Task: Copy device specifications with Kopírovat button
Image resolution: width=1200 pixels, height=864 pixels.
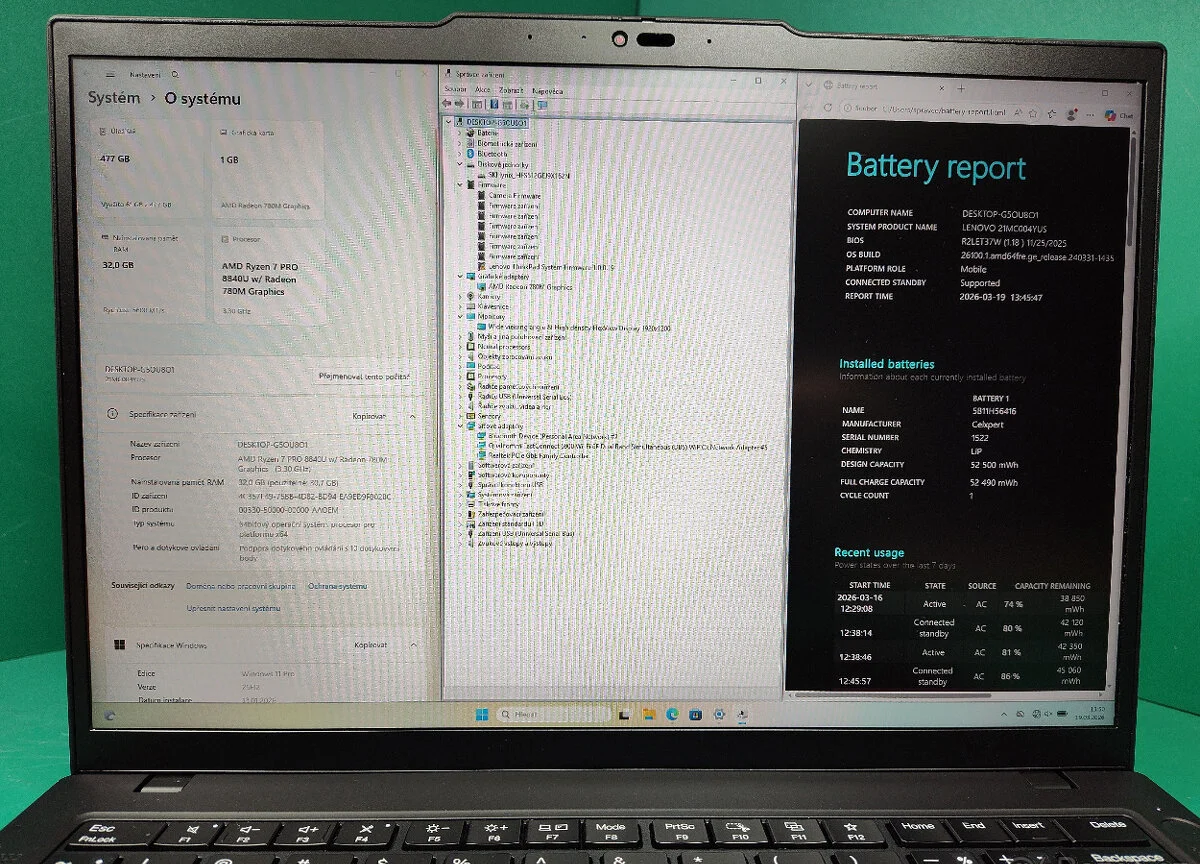Action: 369,416
